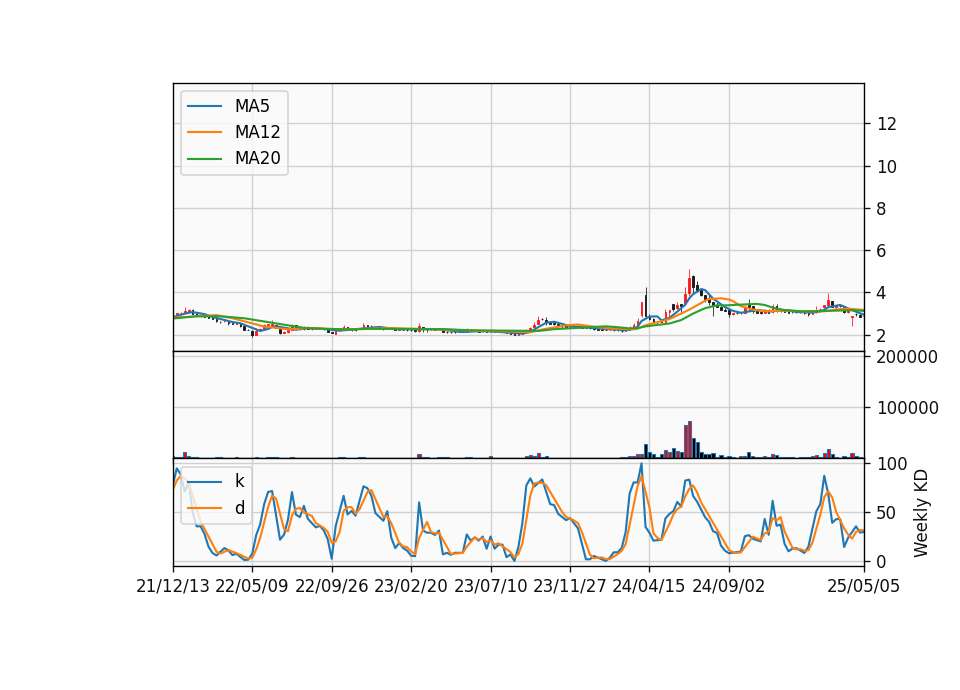Click the price axis value 10

pyautogui.click(x=887, y=167)
